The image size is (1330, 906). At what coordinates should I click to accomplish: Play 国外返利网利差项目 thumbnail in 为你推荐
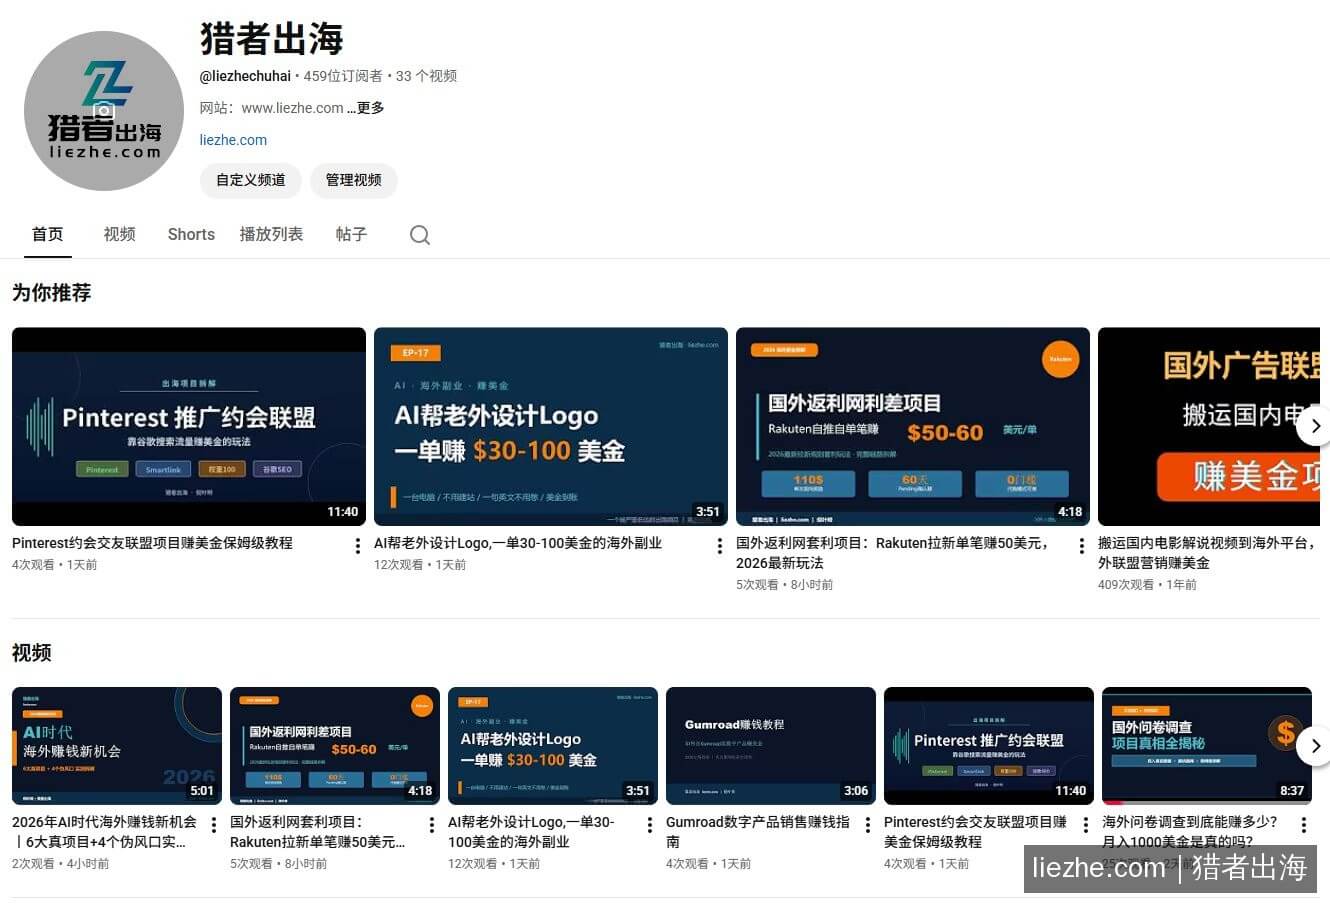[x=913, y=426]
